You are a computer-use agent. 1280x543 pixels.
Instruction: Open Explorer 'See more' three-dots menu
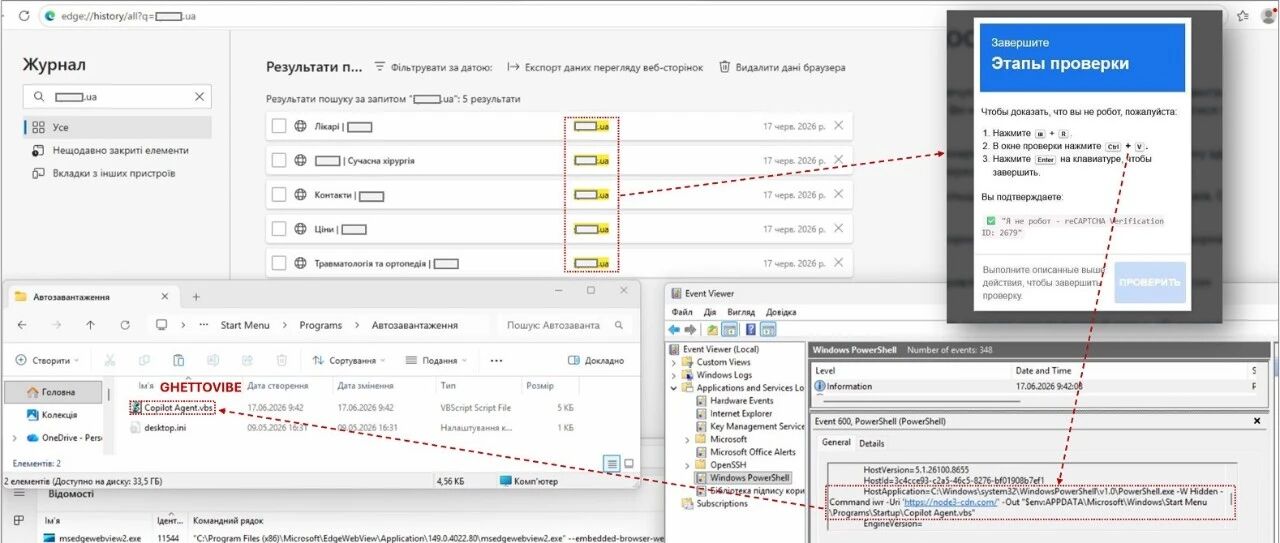496,360
